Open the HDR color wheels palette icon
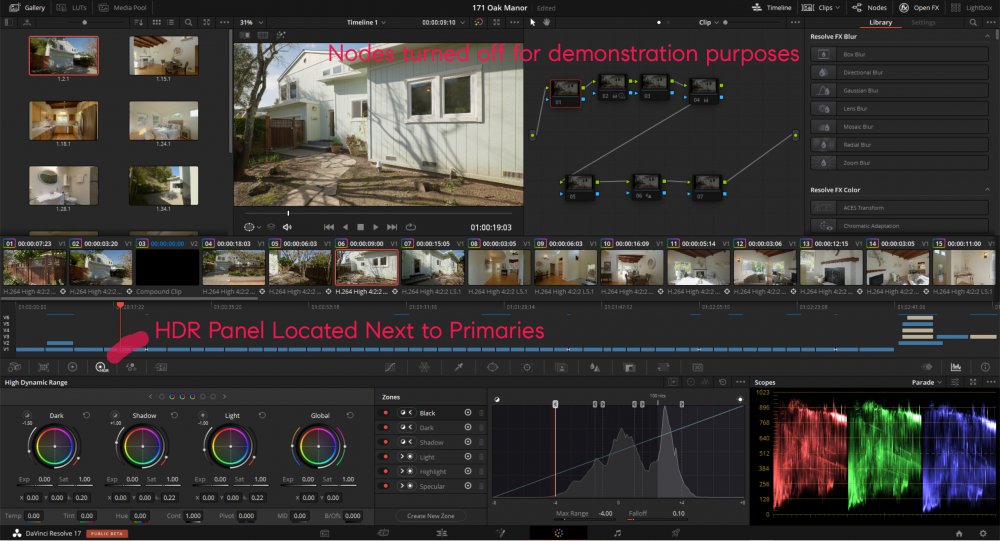 tap(101, 367)
